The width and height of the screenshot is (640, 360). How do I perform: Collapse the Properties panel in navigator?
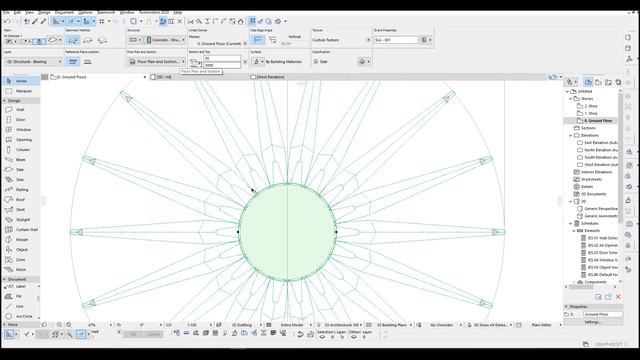(x=567, y=307)
